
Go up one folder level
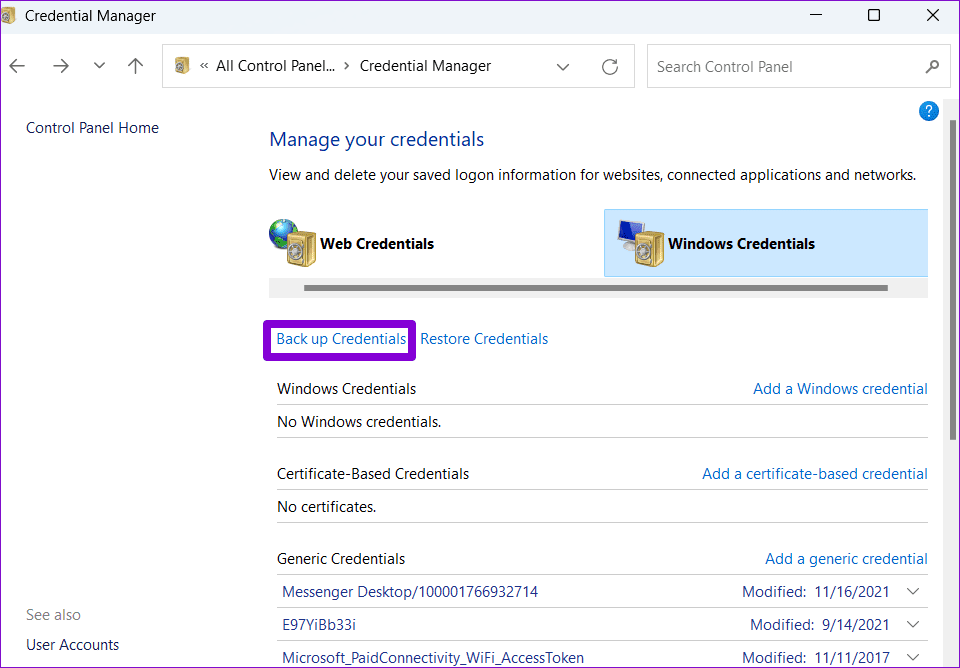pos(135,66)
